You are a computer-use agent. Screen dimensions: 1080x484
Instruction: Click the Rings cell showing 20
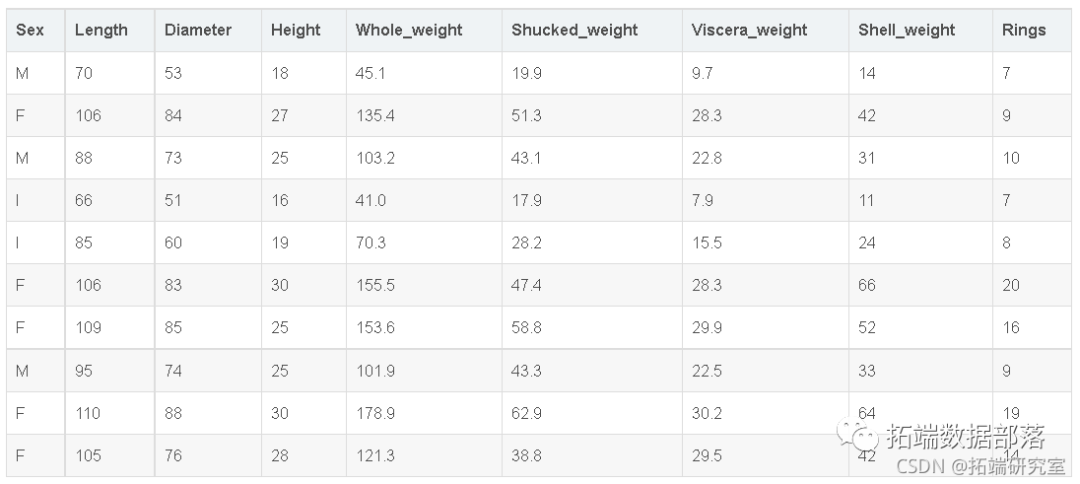(1011, 286)
